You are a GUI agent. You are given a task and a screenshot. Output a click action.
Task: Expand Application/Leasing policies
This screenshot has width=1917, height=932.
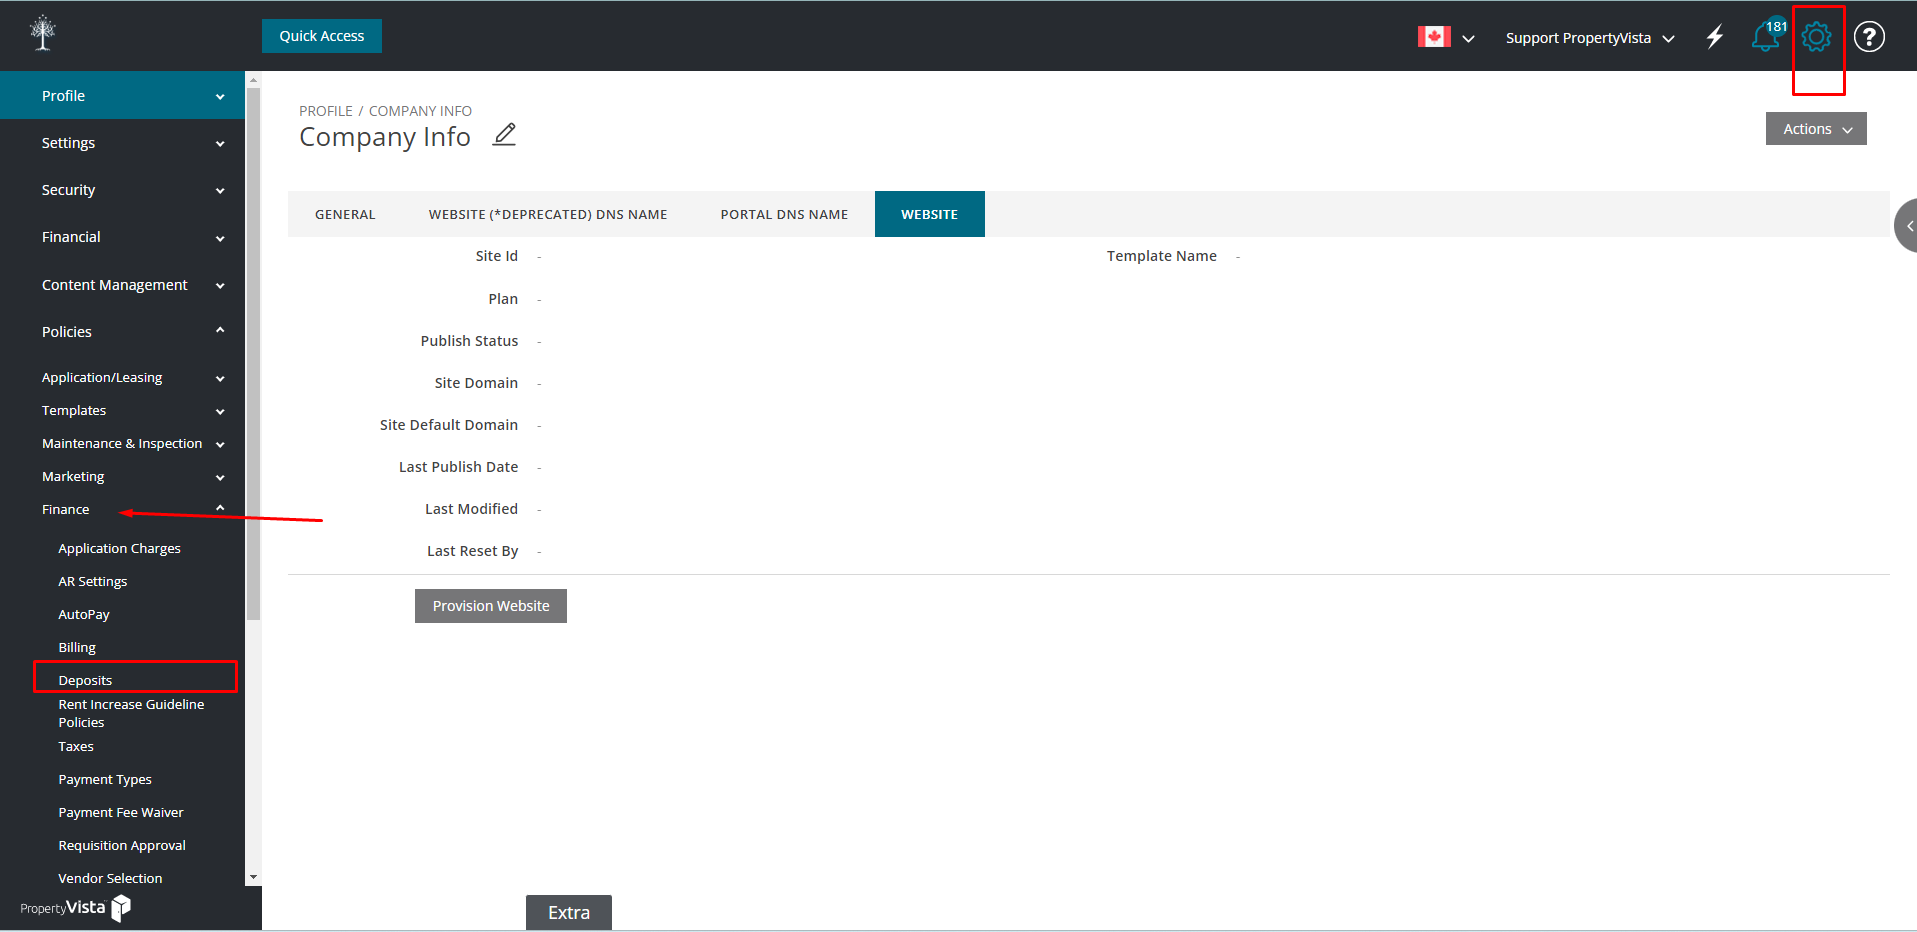pyautogui.click(x=122, y=378)
